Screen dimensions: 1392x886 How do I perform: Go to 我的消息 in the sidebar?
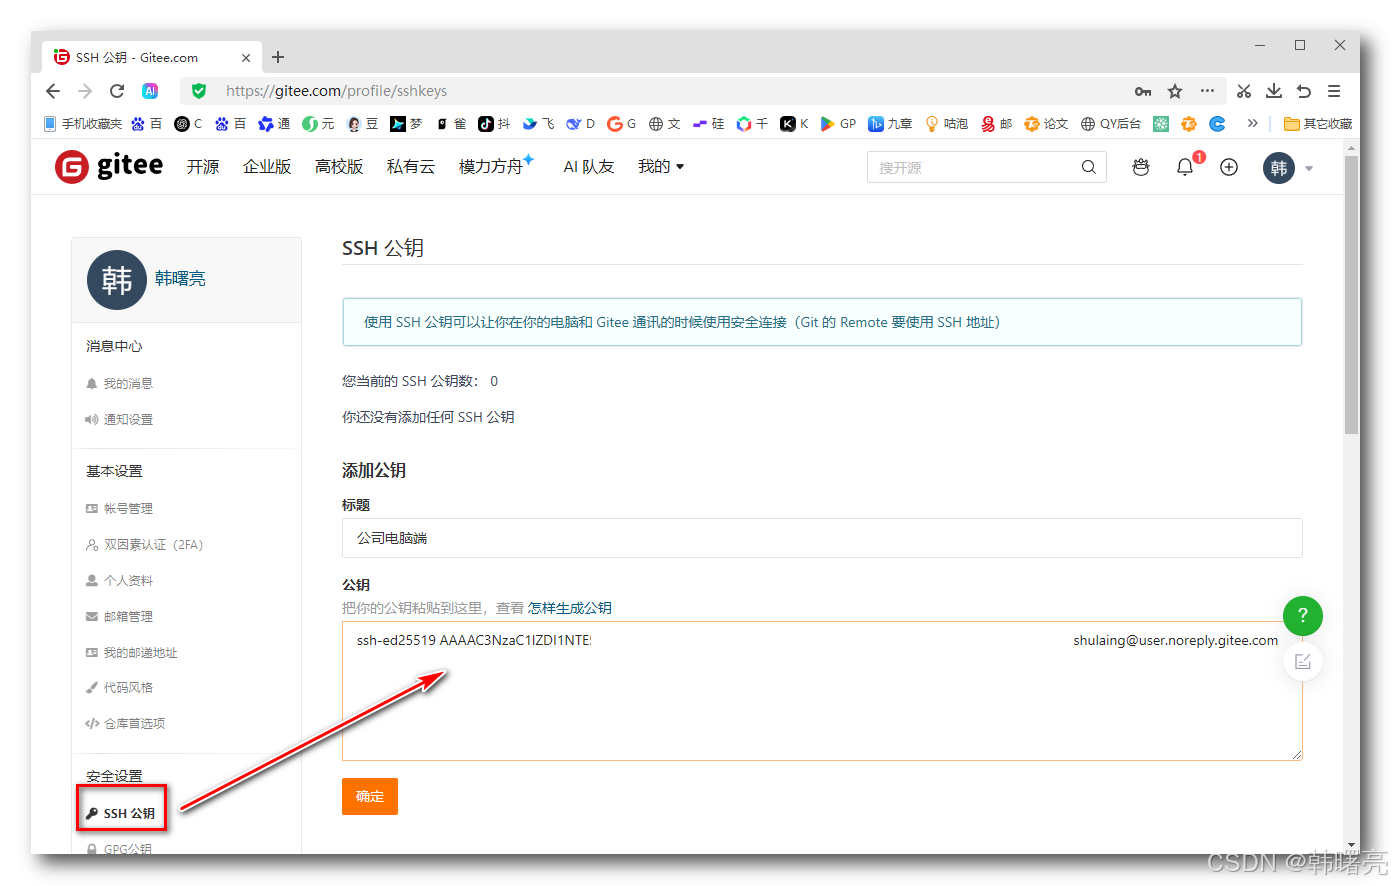(120, 383)
